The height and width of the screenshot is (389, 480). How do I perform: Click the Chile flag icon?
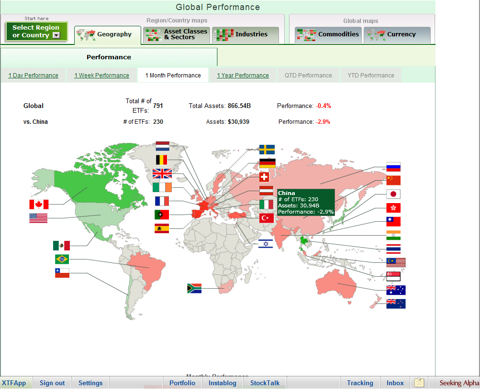(x=62, y=273)
